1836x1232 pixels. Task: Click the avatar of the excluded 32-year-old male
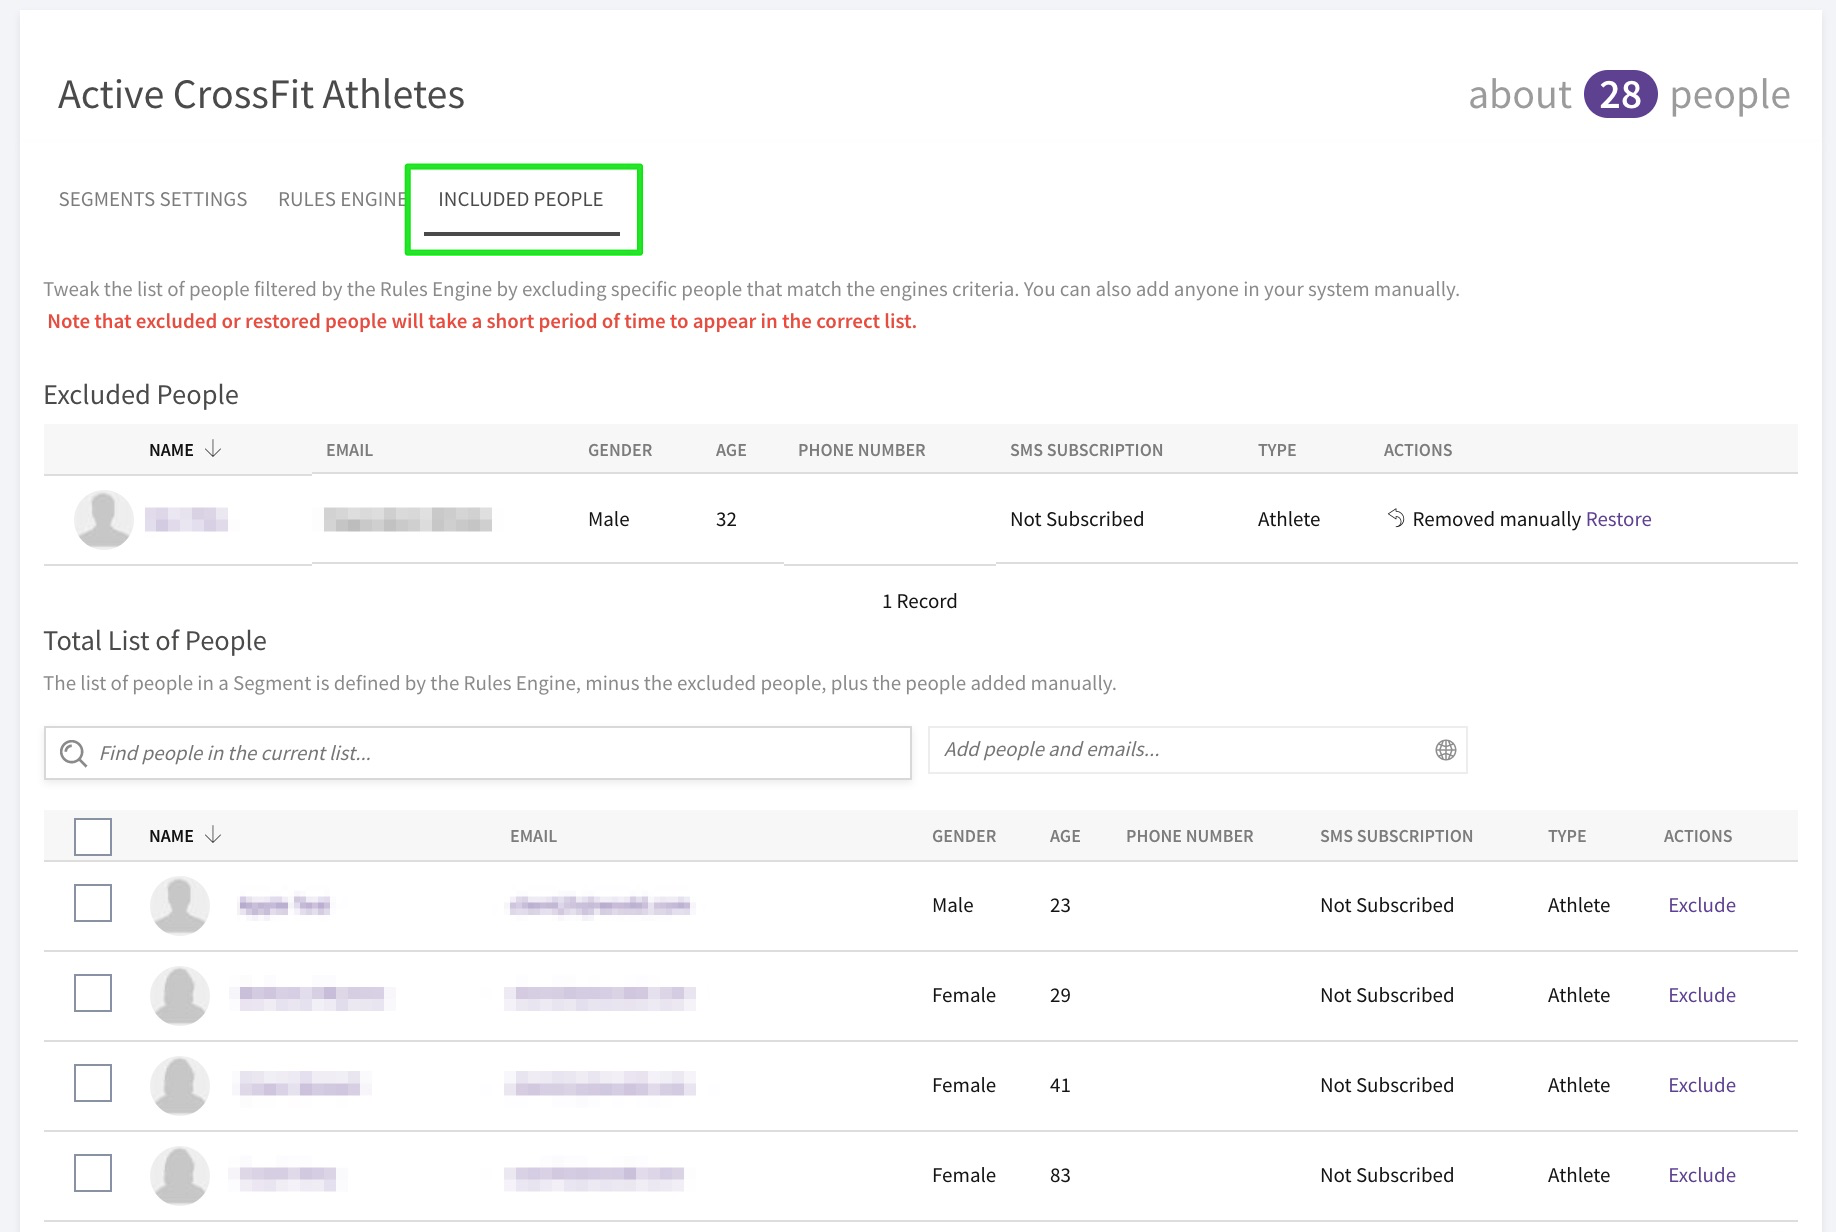104,519
